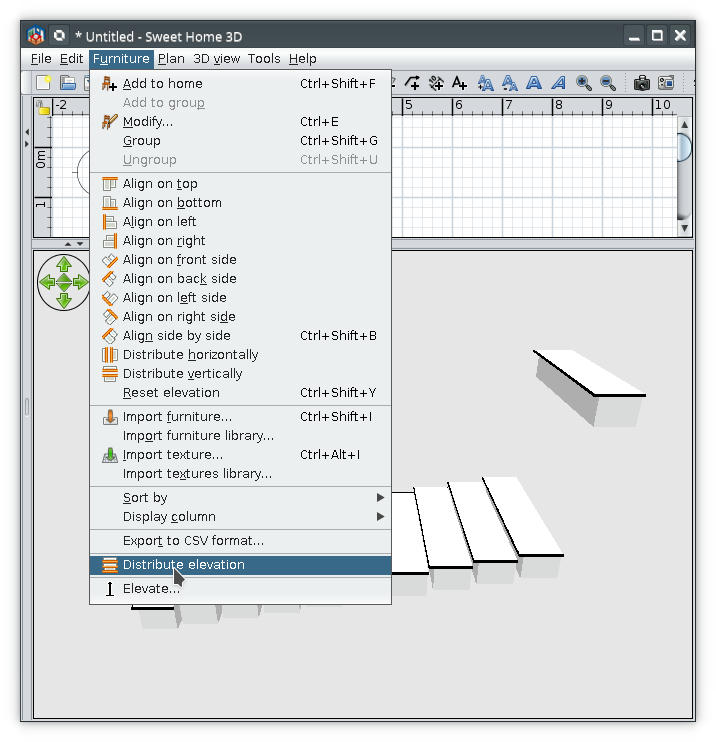Viewport: 716px width, 742px height.
Task: Choose Import textures library...
Action: pos(240,473)
